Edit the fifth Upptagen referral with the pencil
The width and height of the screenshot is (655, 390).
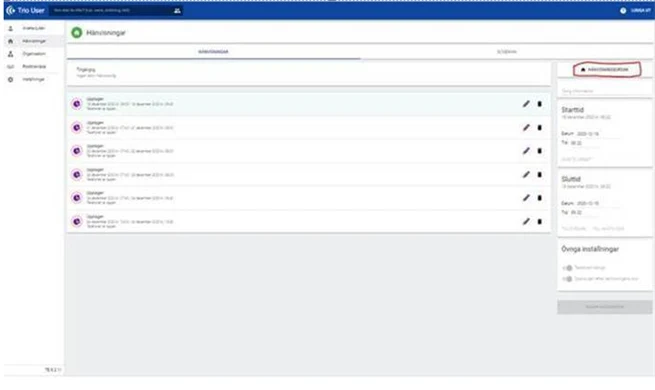pos(526,198)
